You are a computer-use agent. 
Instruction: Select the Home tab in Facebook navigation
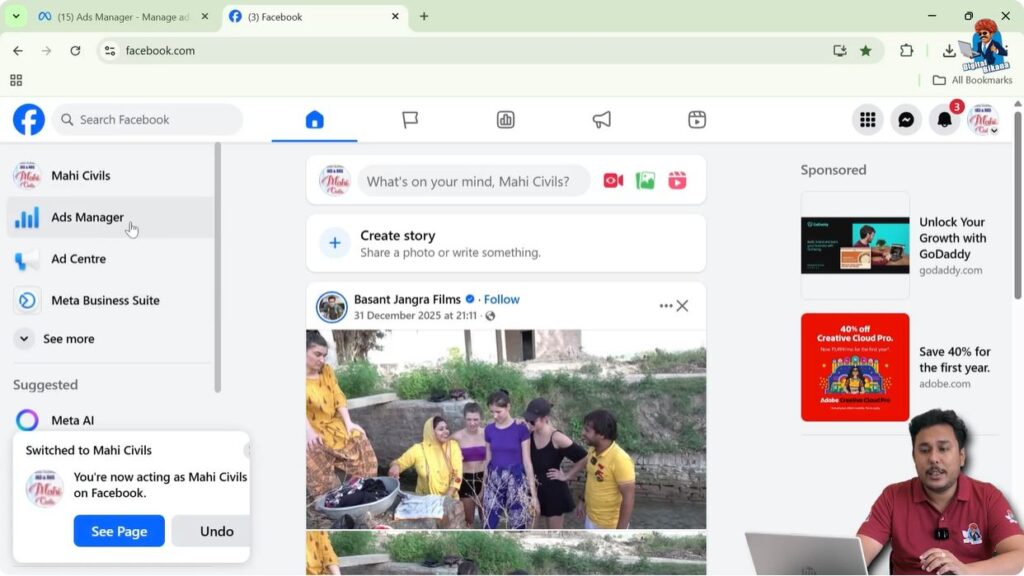click(315, 118)
